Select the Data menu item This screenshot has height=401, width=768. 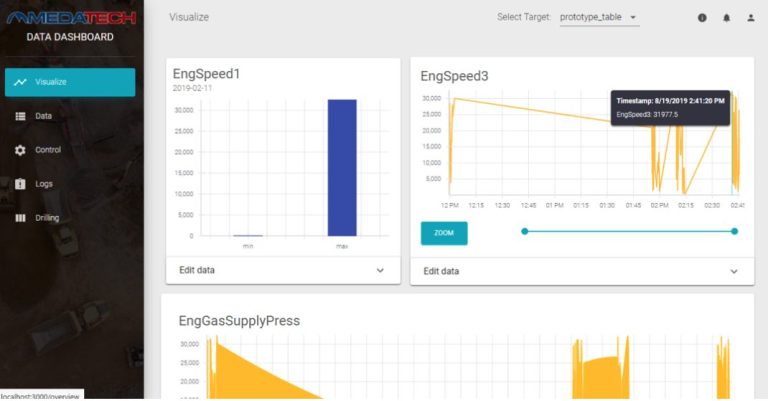43,116
